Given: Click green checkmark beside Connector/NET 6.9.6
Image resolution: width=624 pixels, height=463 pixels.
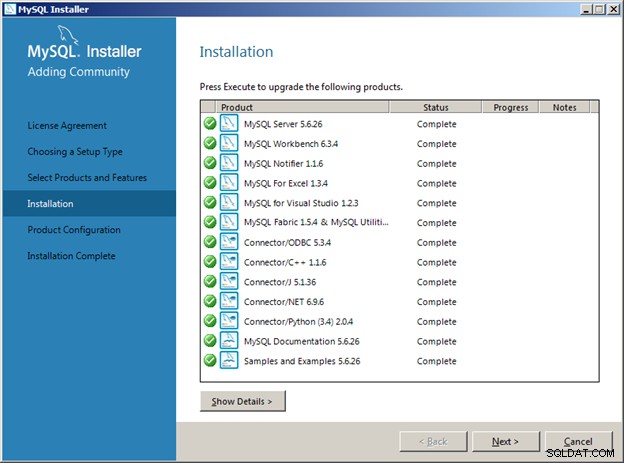Looking at the screenshot, I should (210, 301).
